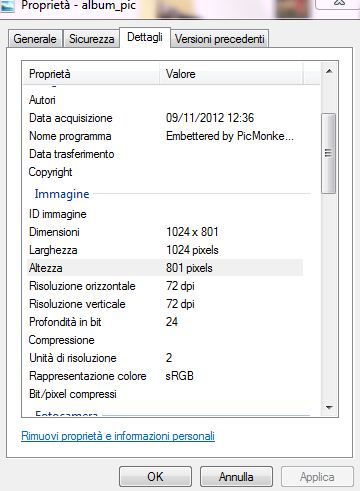
Task: Click the Immagine section header
Action: pos(62,194)
